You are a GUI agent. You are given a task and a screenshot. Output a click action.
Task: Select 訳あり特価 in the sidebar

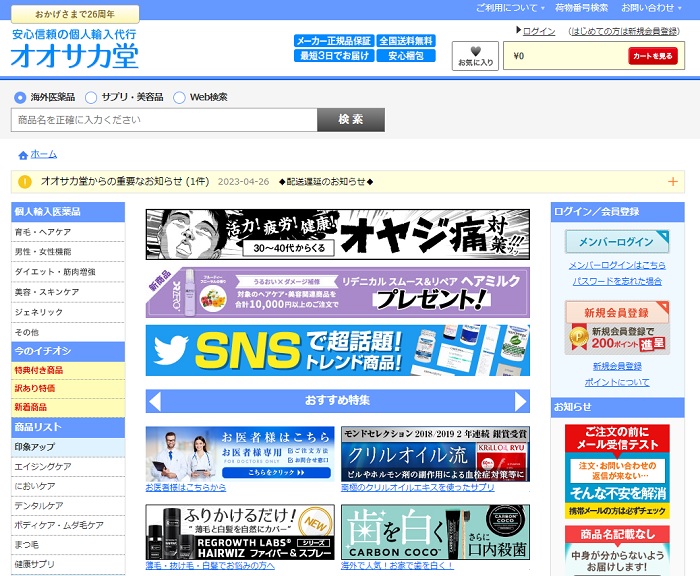point(68,388)
